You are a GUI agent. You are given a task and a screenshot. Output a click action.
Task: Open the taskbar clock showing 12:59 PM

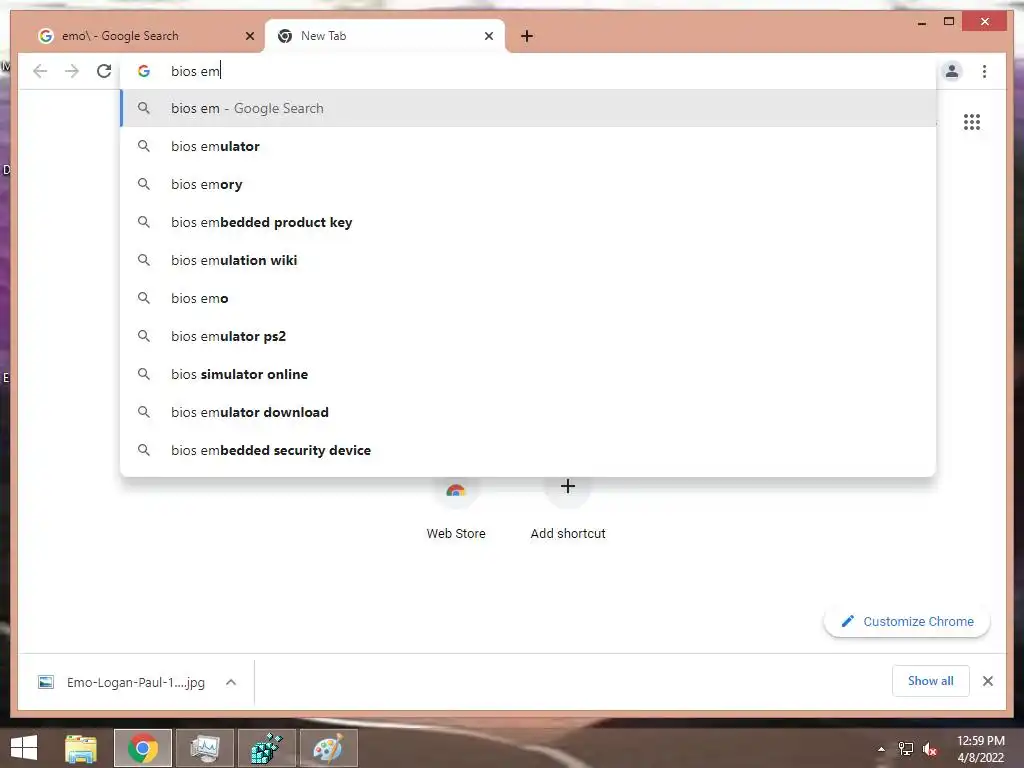point(980,749)
